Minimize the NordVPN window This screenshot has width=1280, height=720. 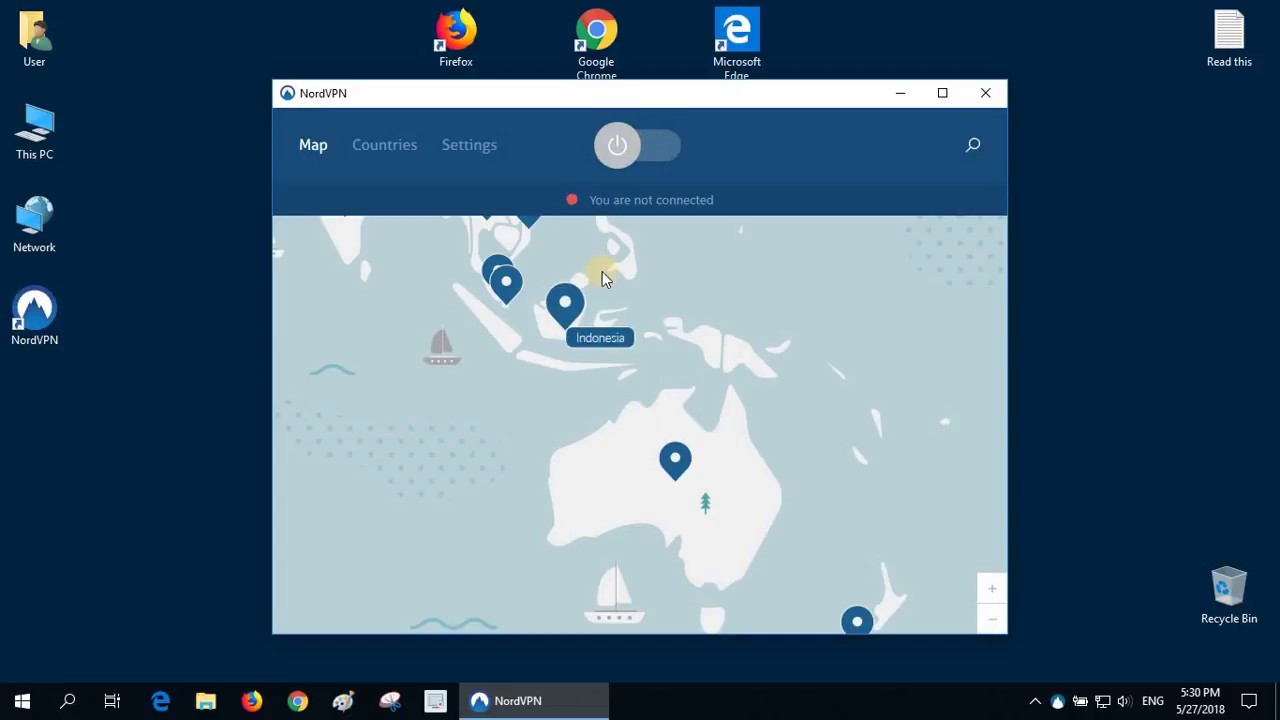[x=900, y=93]
